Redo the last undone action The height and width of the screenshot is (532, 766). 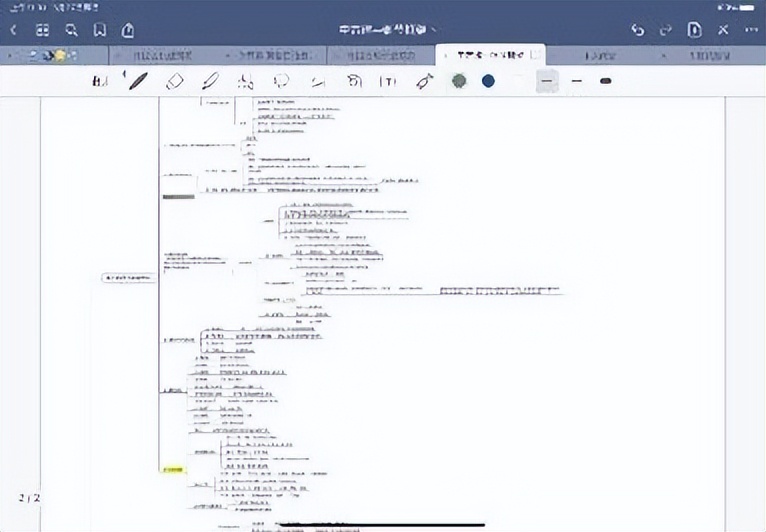point(665,30)
